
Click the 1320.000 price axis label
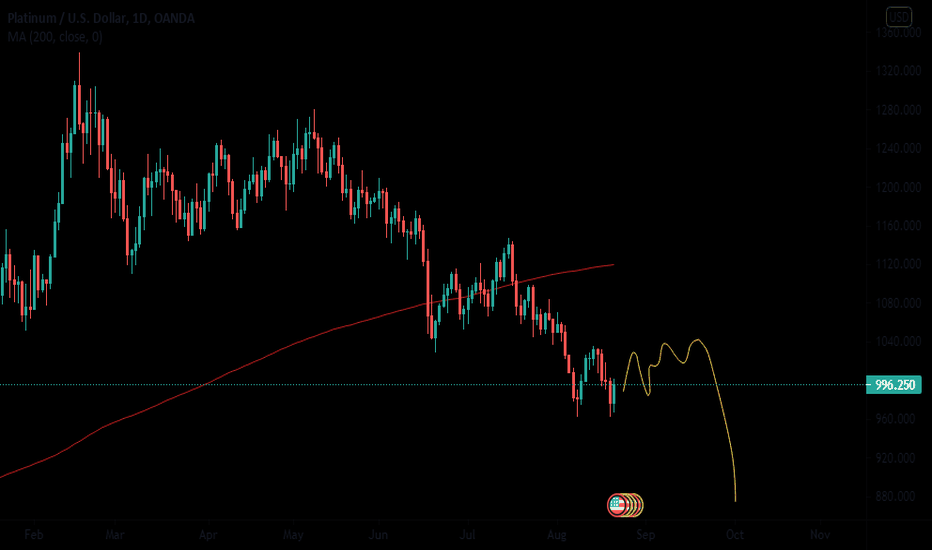point(898,71)
